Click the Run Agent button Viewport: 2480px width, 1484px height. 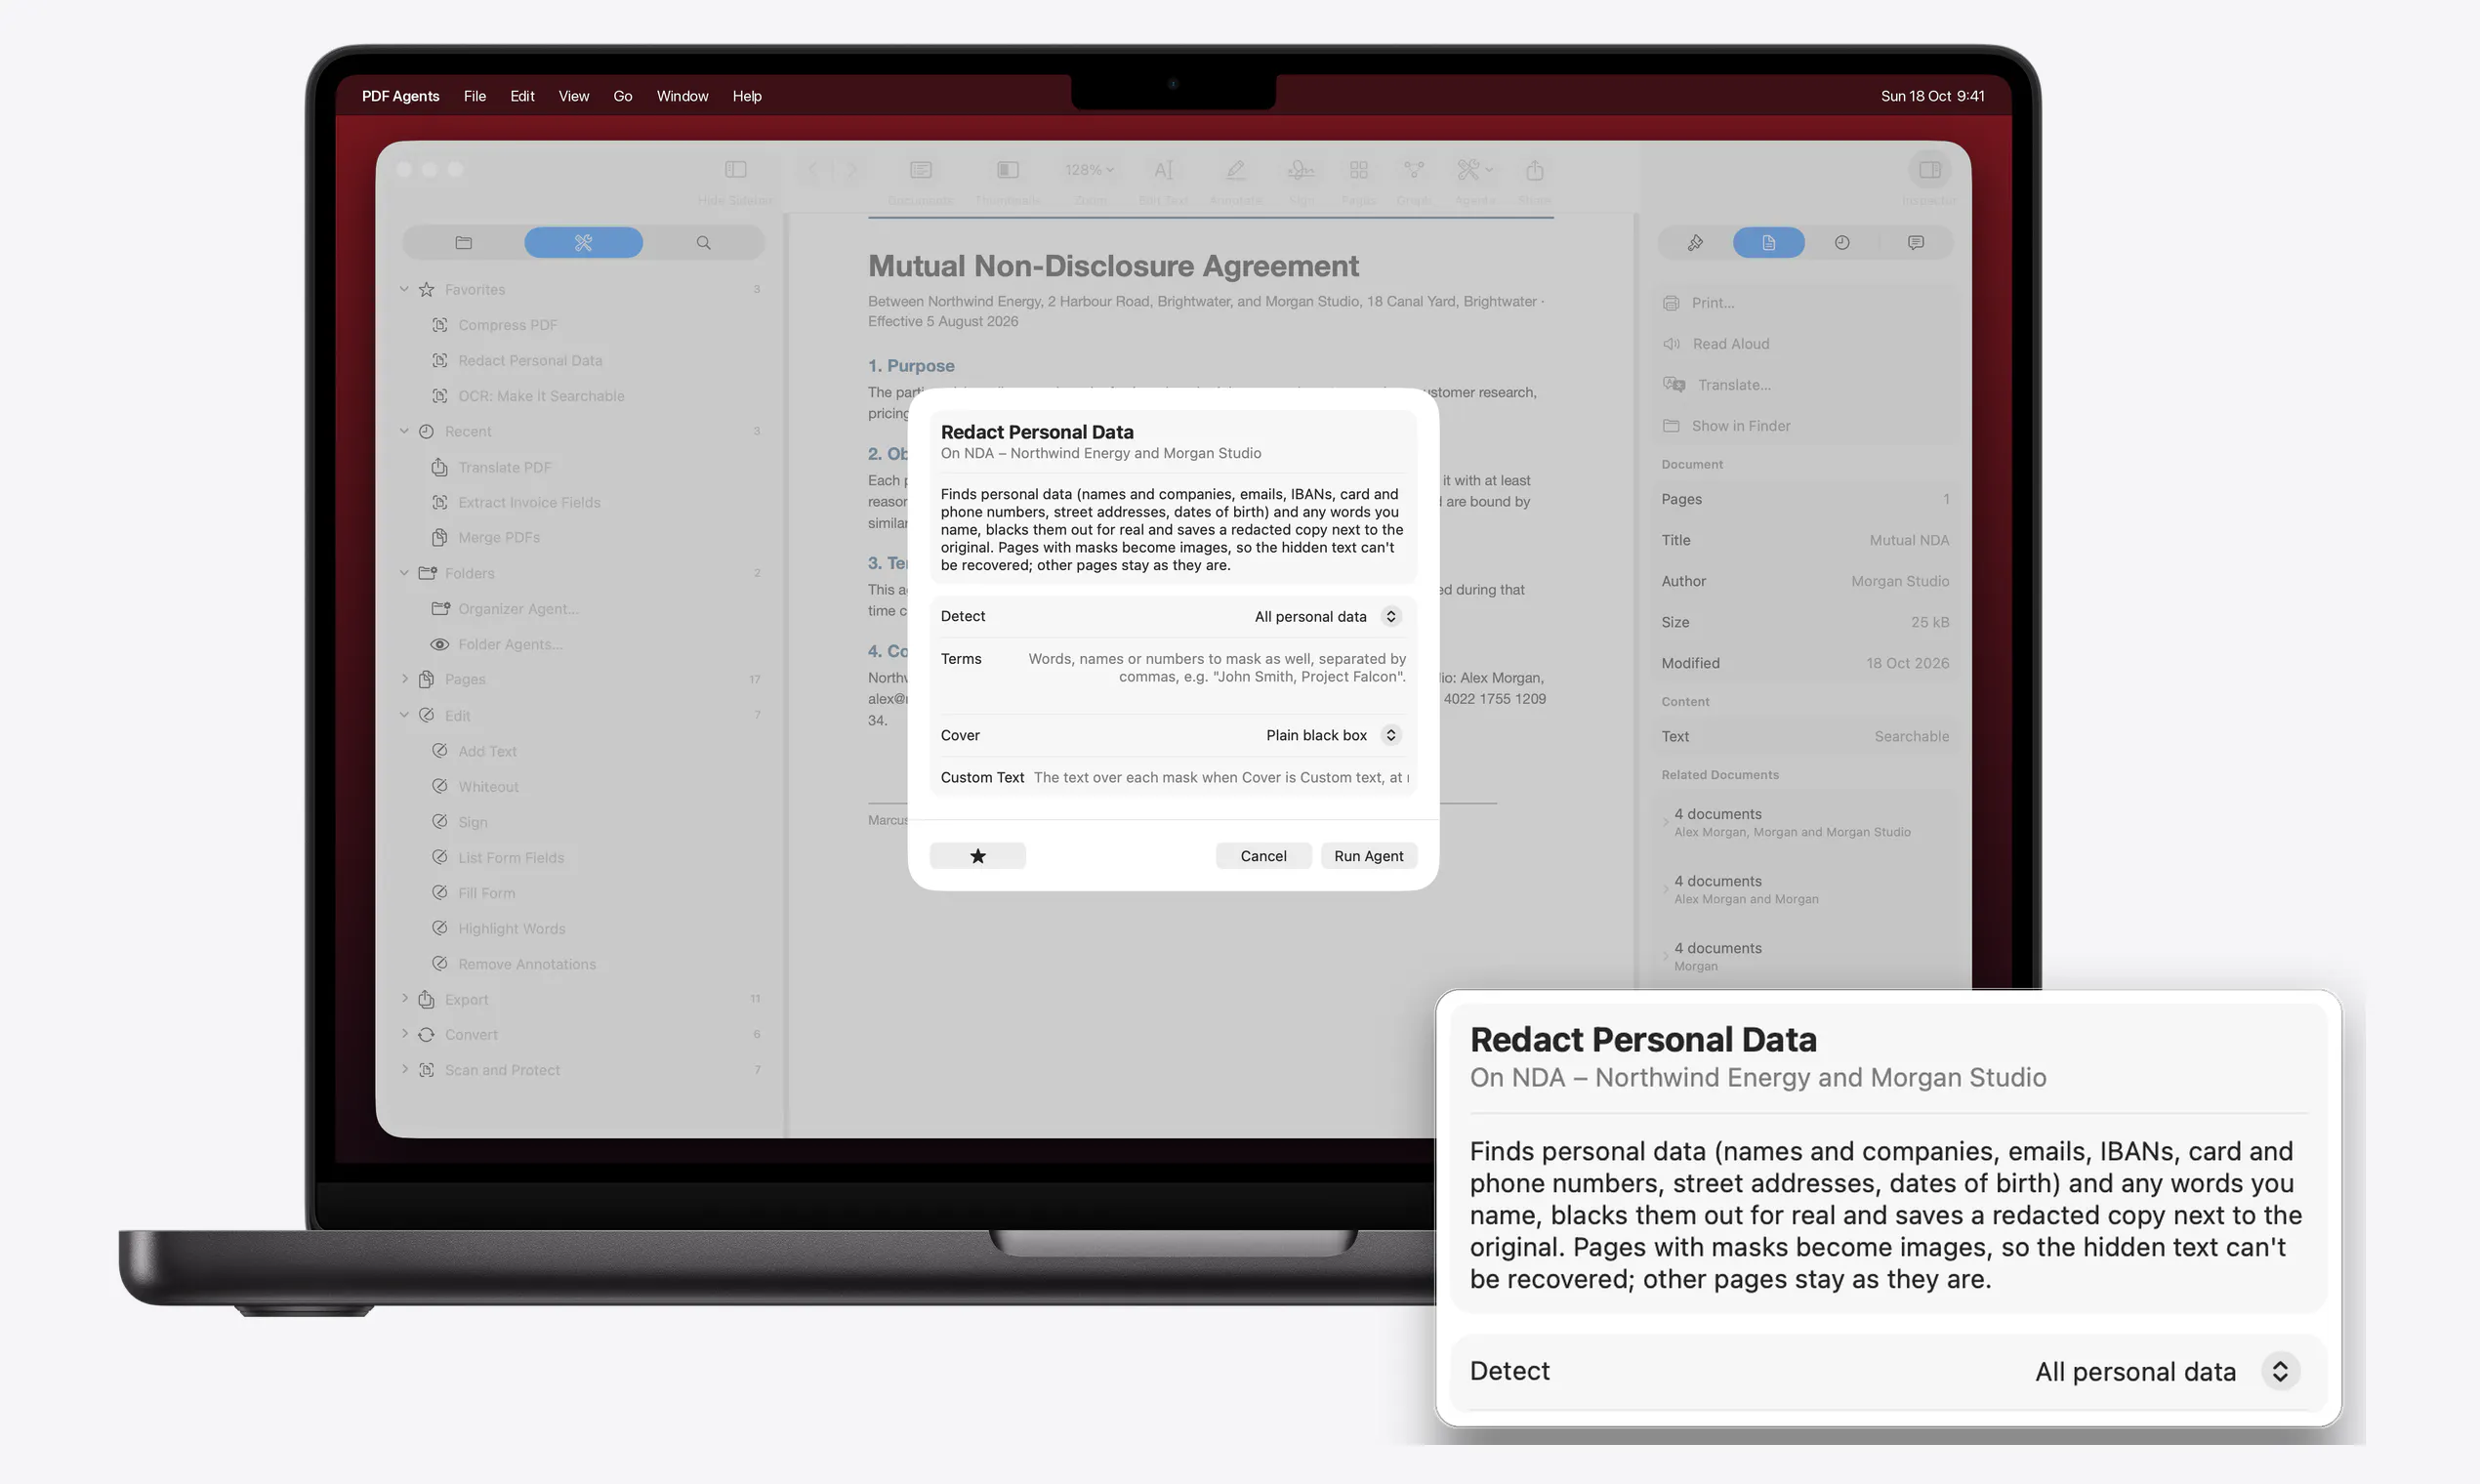coord(1369,856)
